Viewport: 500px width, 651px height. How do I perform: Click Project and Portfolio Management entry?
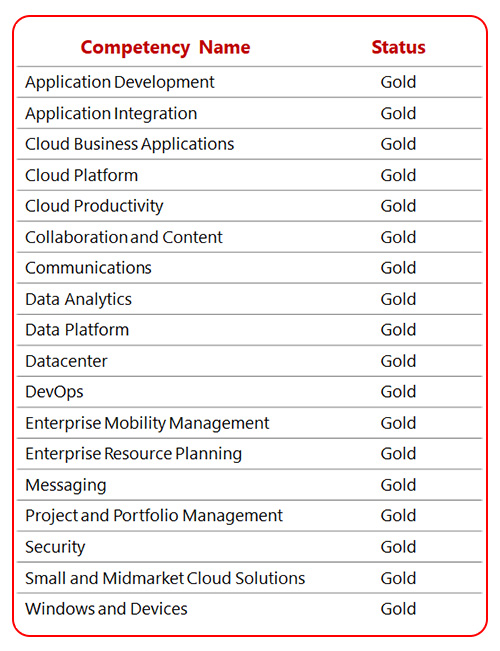(154, 516)
